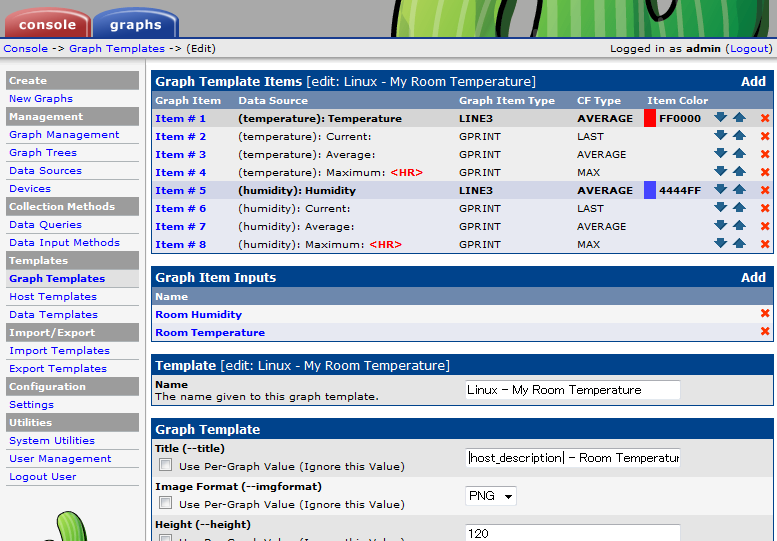
Task: Toggle Per-Graph Value checkbox for Title
Action: pos(166,465)
